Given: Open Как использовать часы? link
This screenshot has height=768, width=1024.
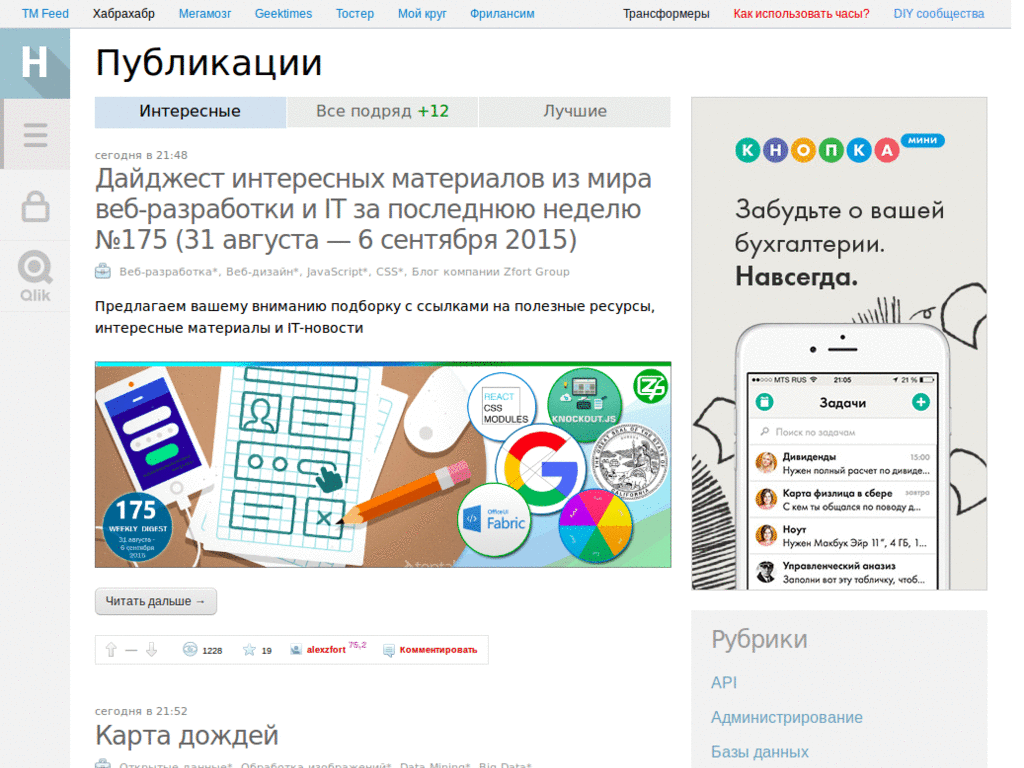Looking at the screenshot, I should pyautogui.click(x=801, y=14).
